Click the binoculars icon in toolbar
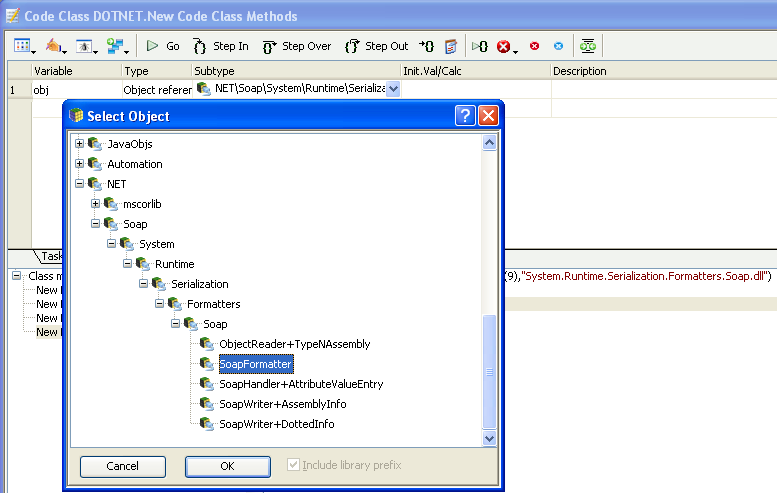Viewport: 777px width, 493px height. pos(588,46)
